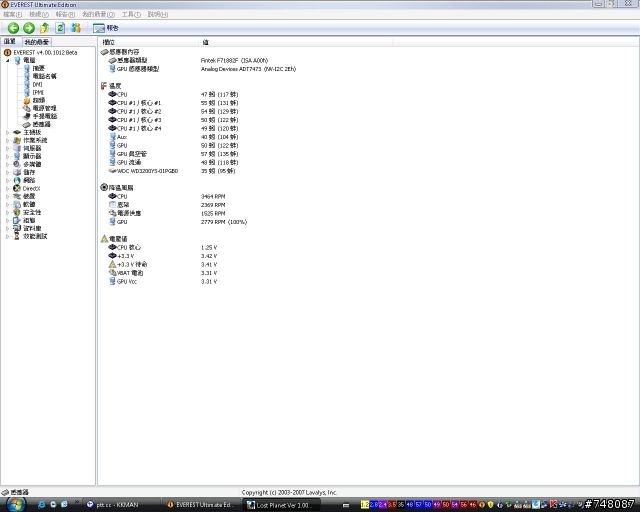Switch to the Menu tab in left panel
The width and height of the screenshot is (640, 512).
point(10,42)
